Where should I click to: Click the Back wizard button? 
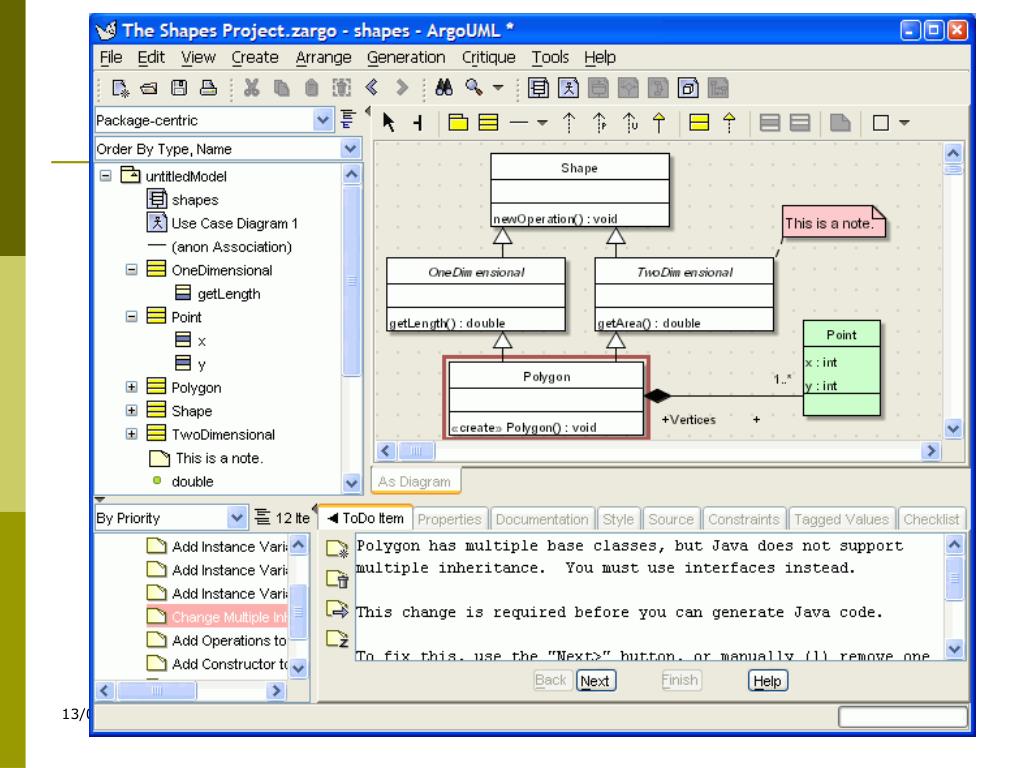[x=551, y=680]
